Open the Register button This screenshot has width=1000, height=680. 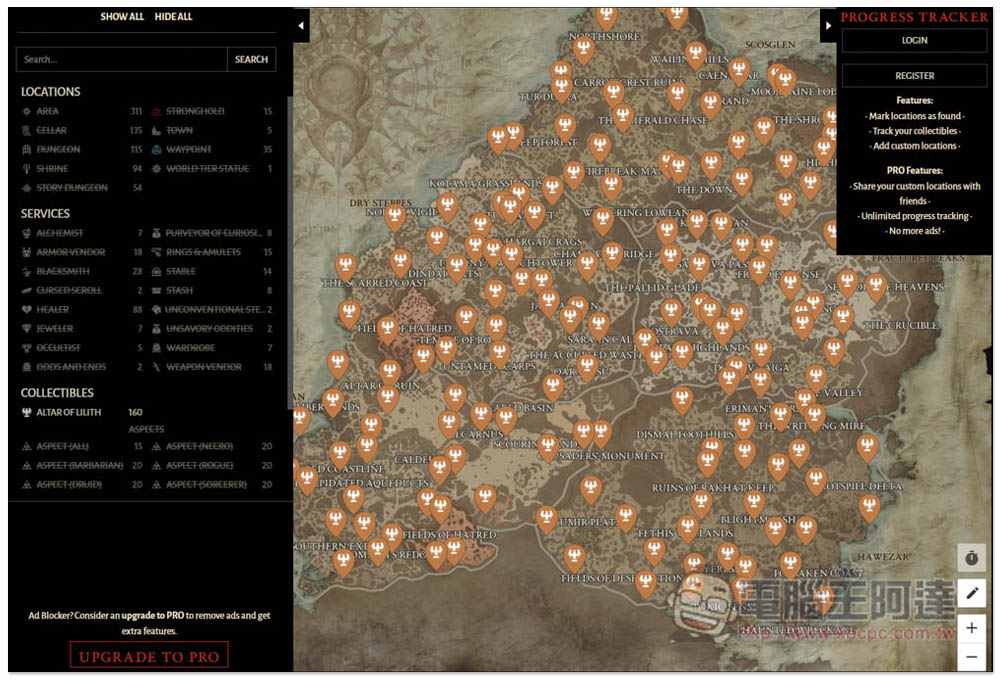(915, 75)
